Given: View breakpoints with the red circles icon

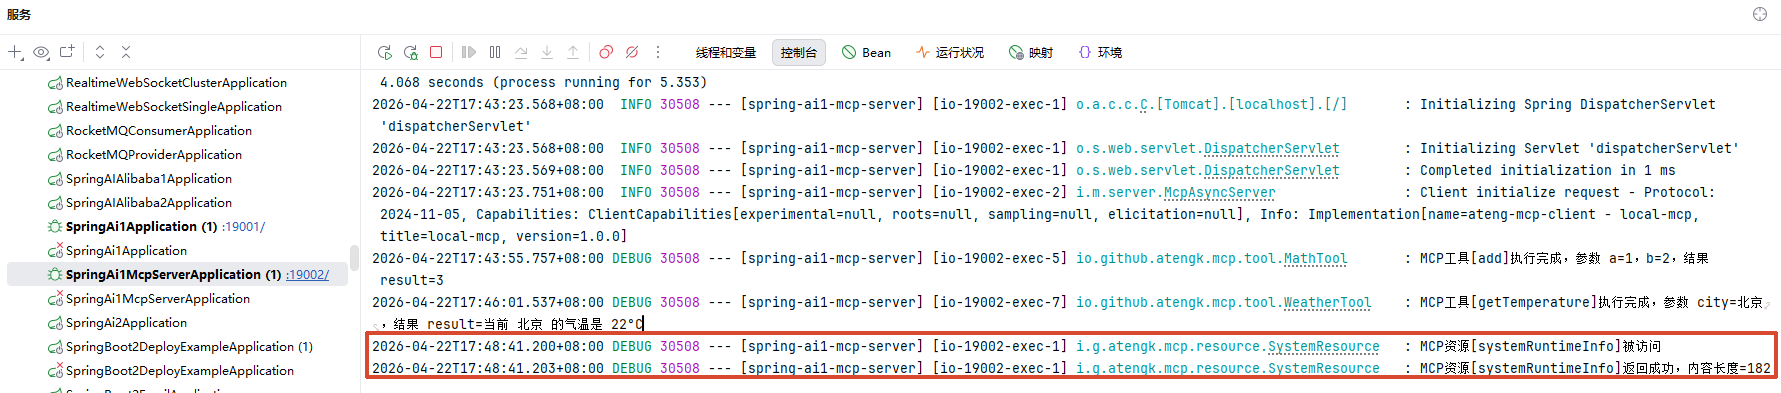Looking at the screenshot, I should 606,52.
